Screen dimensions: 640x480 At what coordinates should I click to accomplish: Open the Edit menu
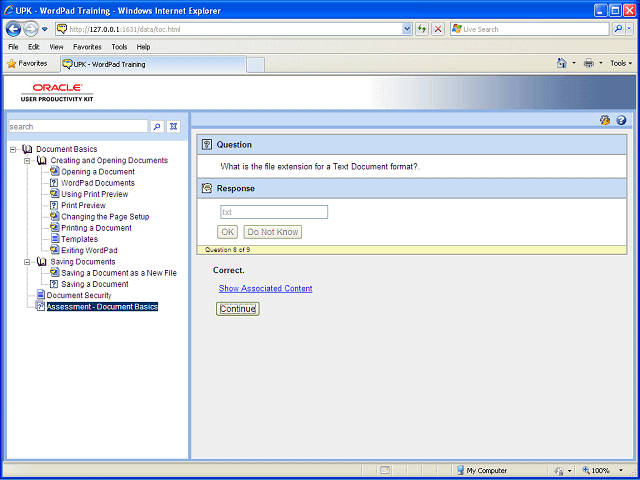[x=33, y=47]
